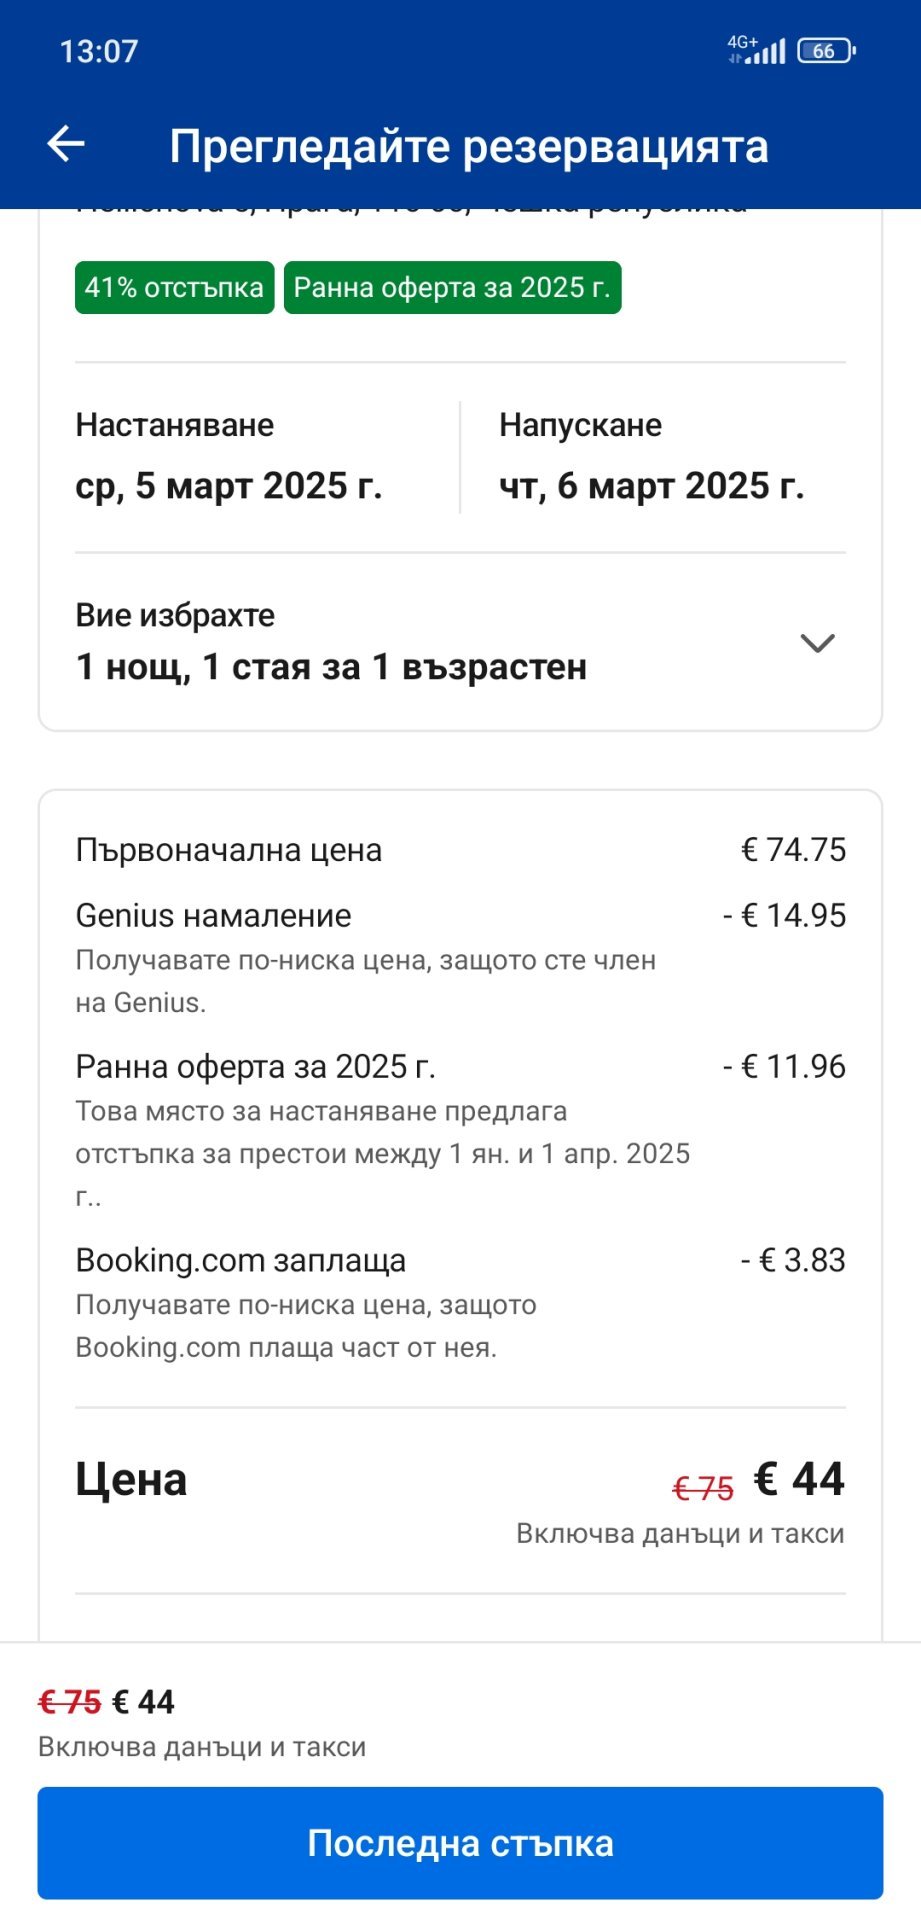
Task: Tap "Включва данъци и такси" above the button
Action: [202, 1746]
